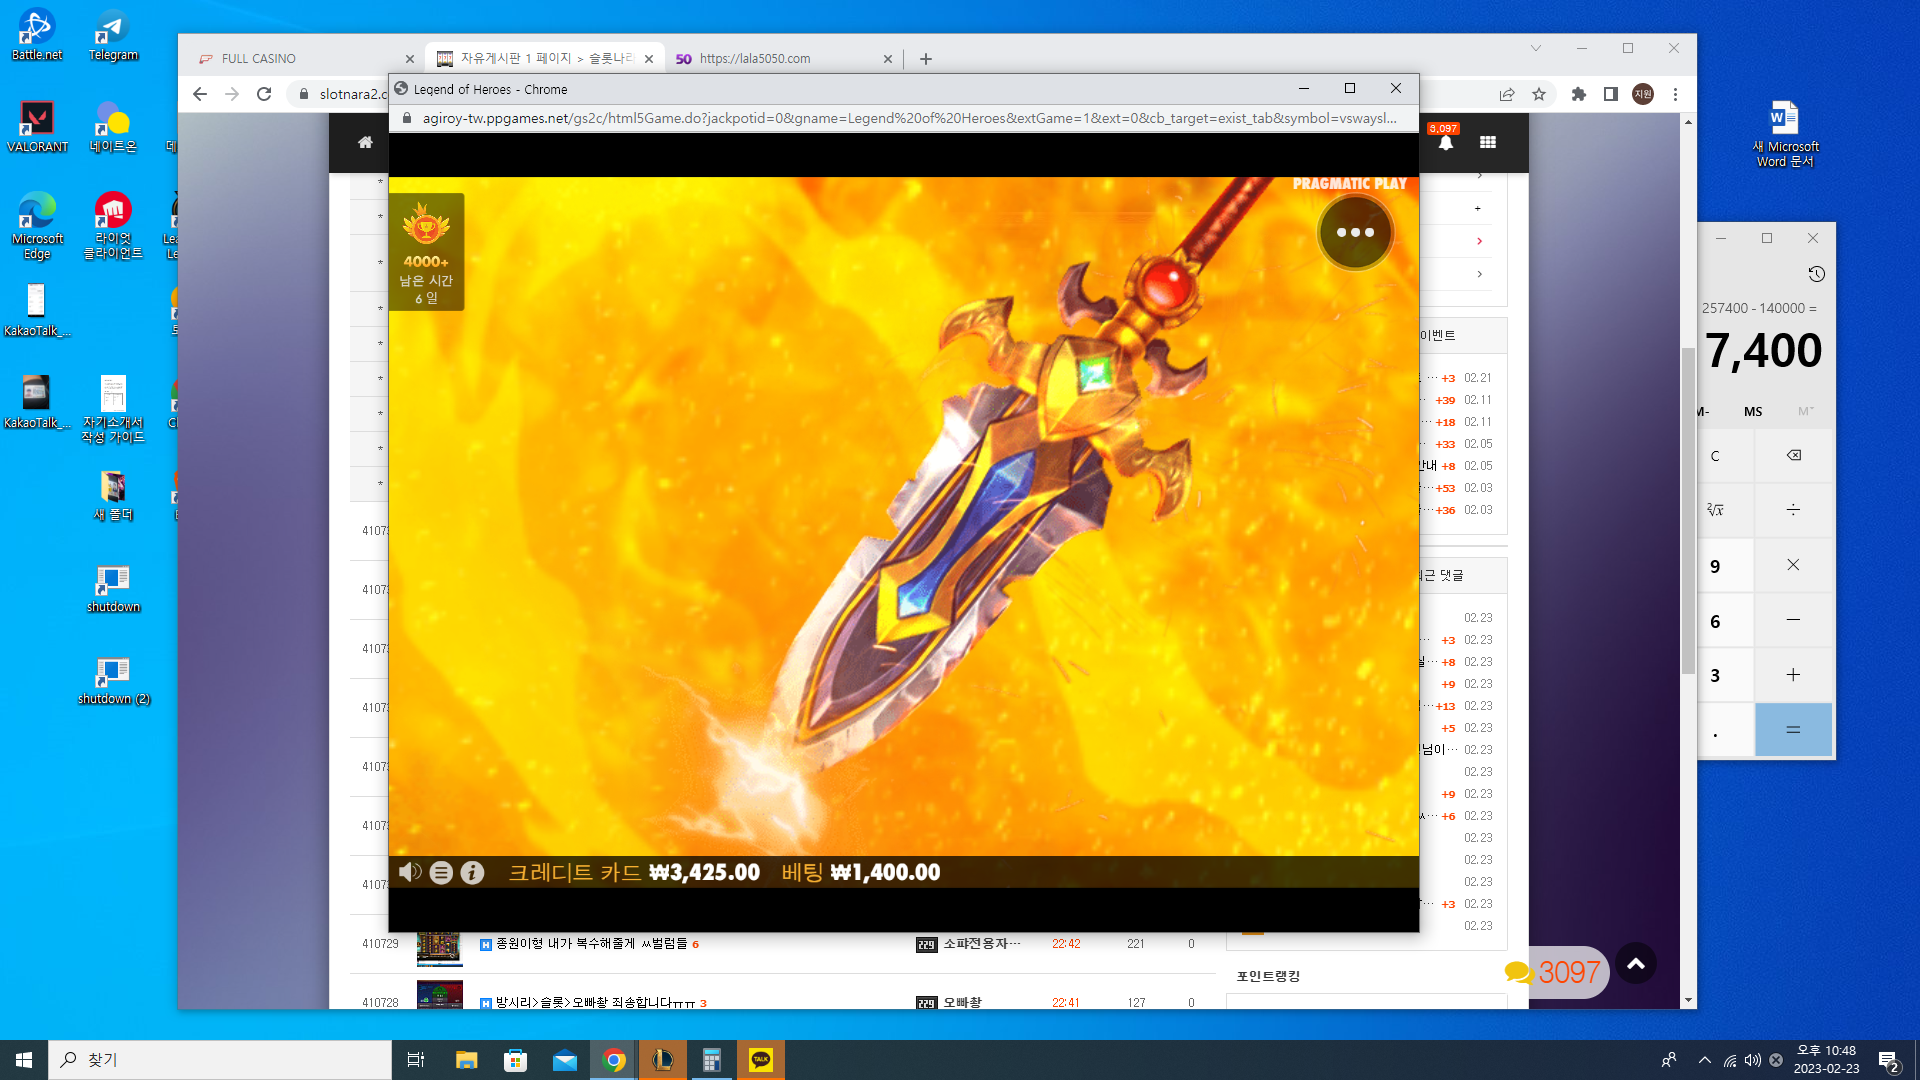1920x1080 pixels.
Task: Open the KakaoTalk taskbar icon
Action: pos(761,1060)
